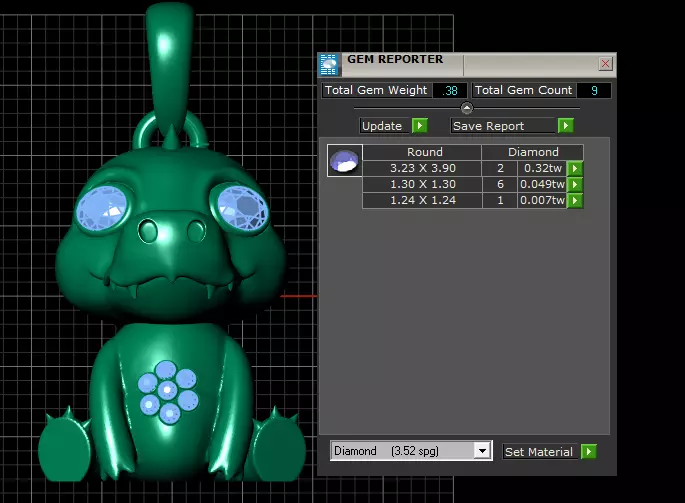The height and width of the screenshot is (503, 685).
Task: Click the Total Gem Weight value .38
Action: [x=450, y=90]
